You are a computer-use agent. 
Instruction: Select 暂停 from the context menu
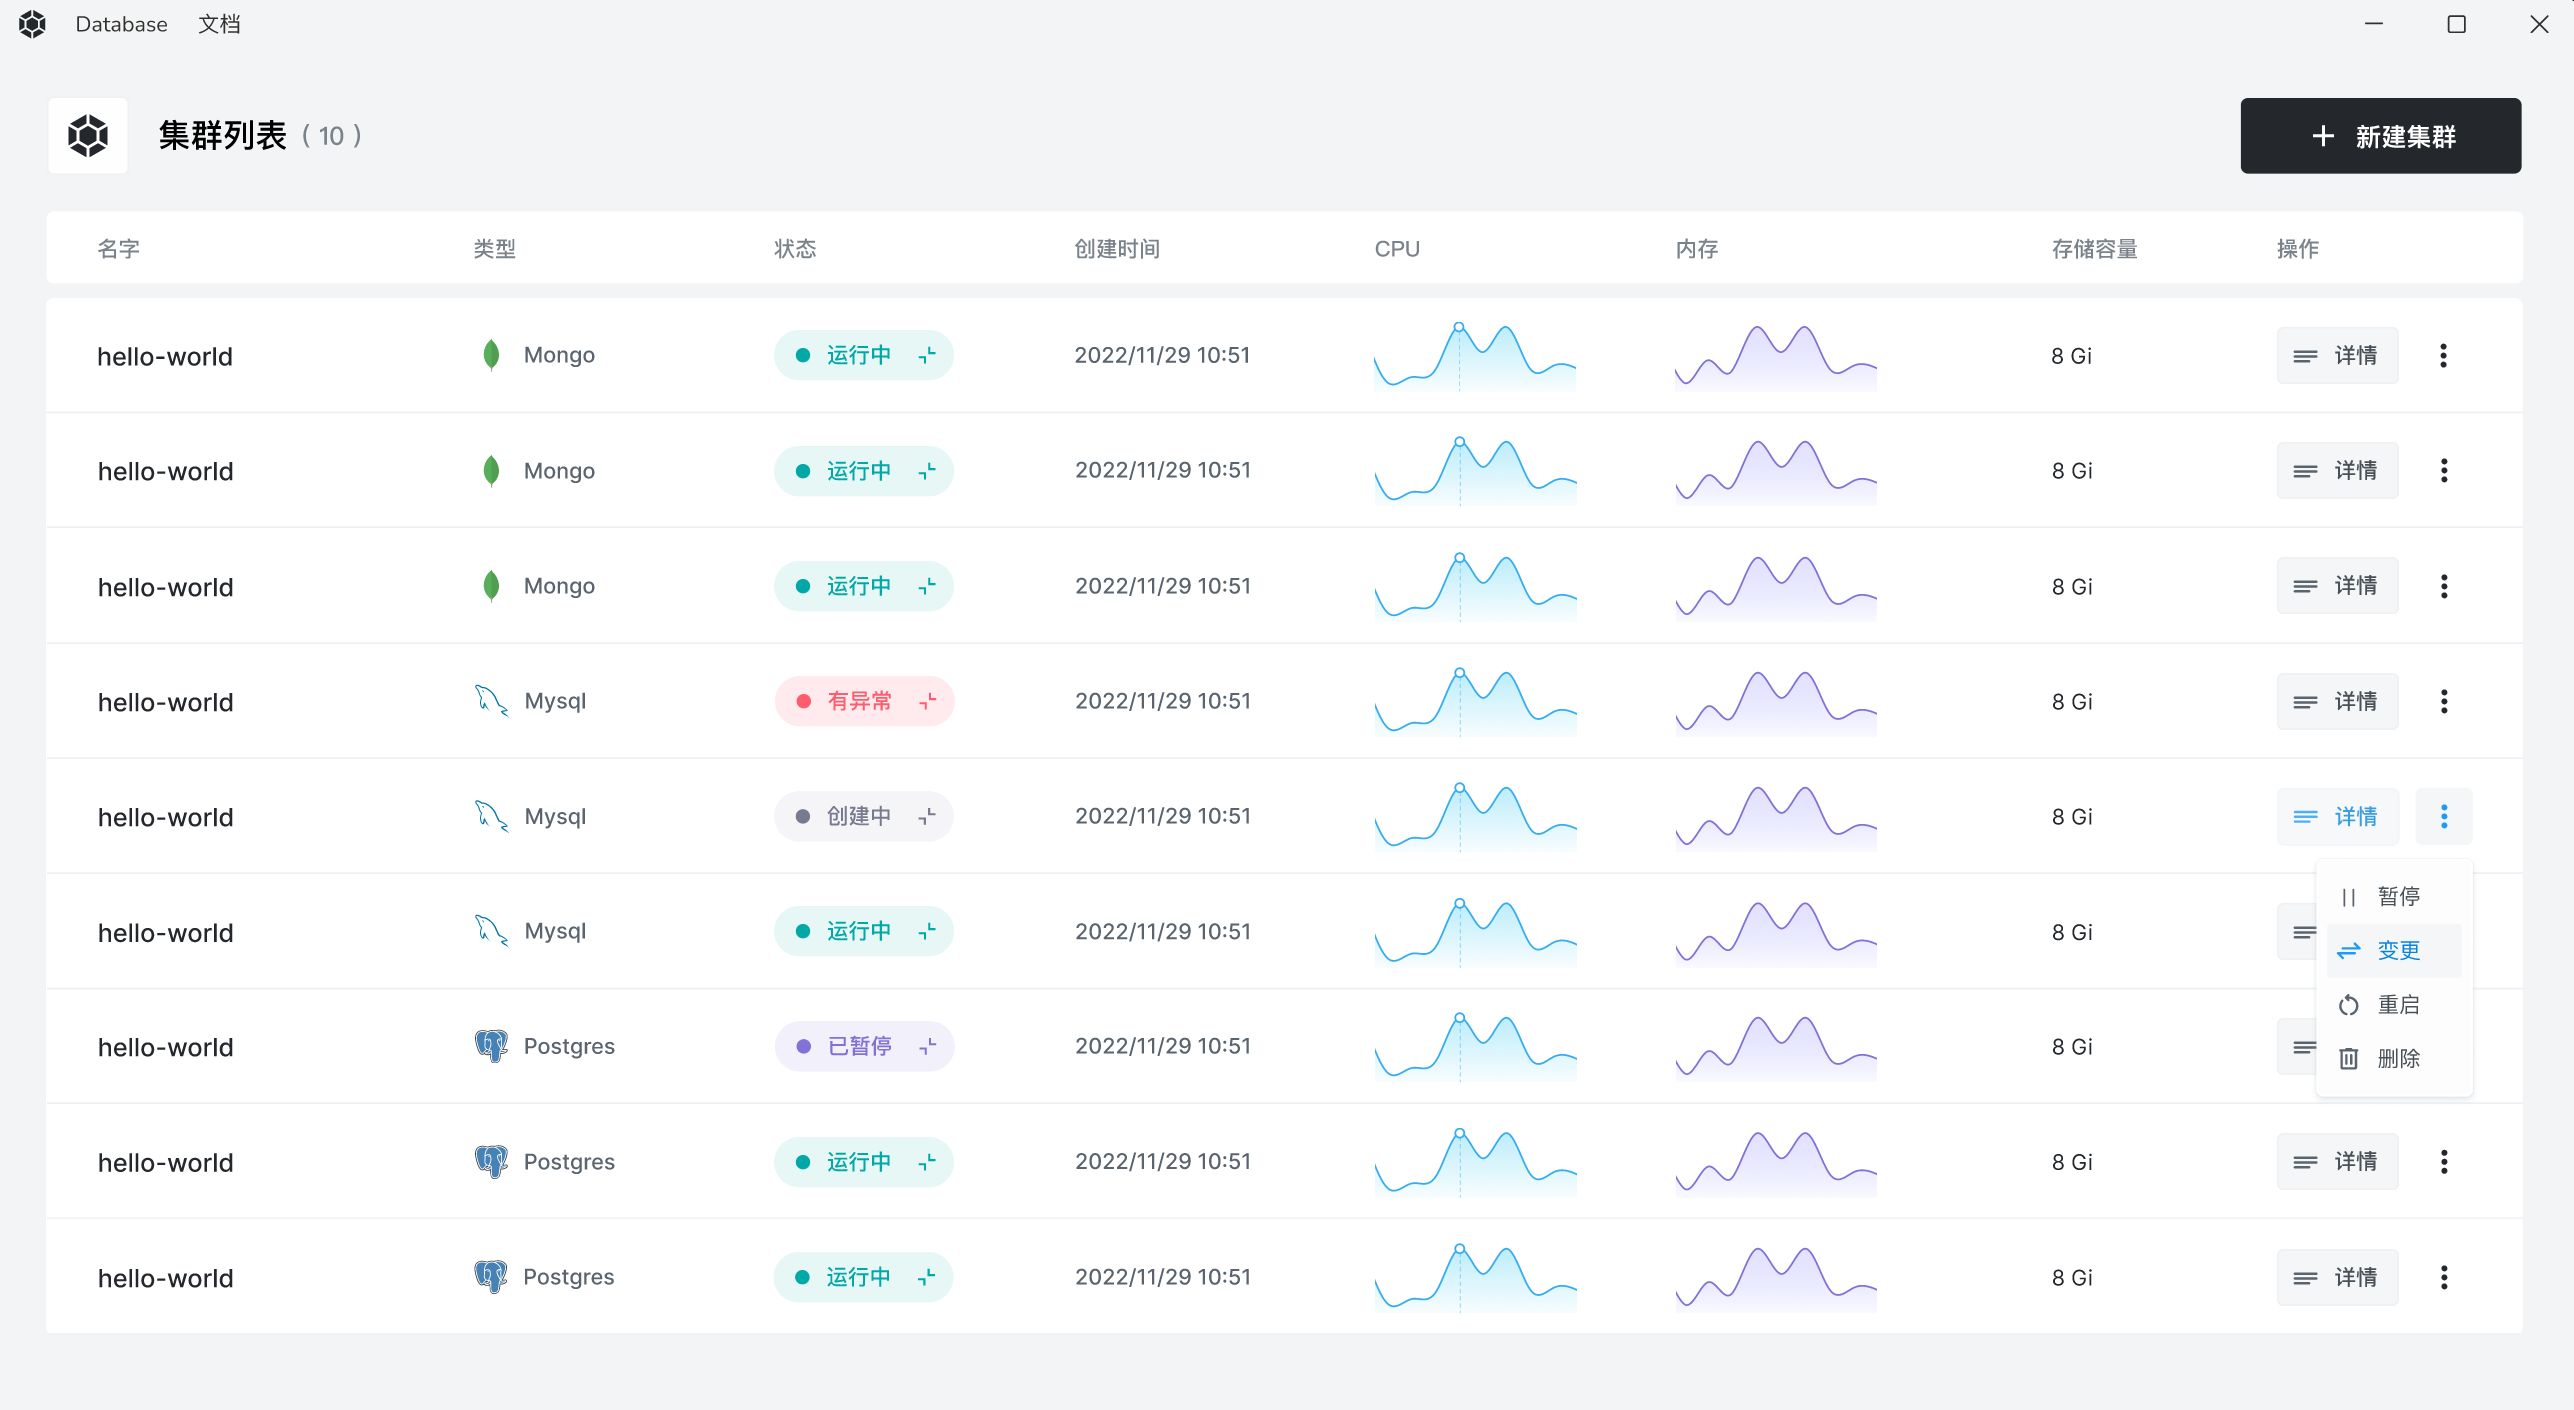[x=2394, y=896]
